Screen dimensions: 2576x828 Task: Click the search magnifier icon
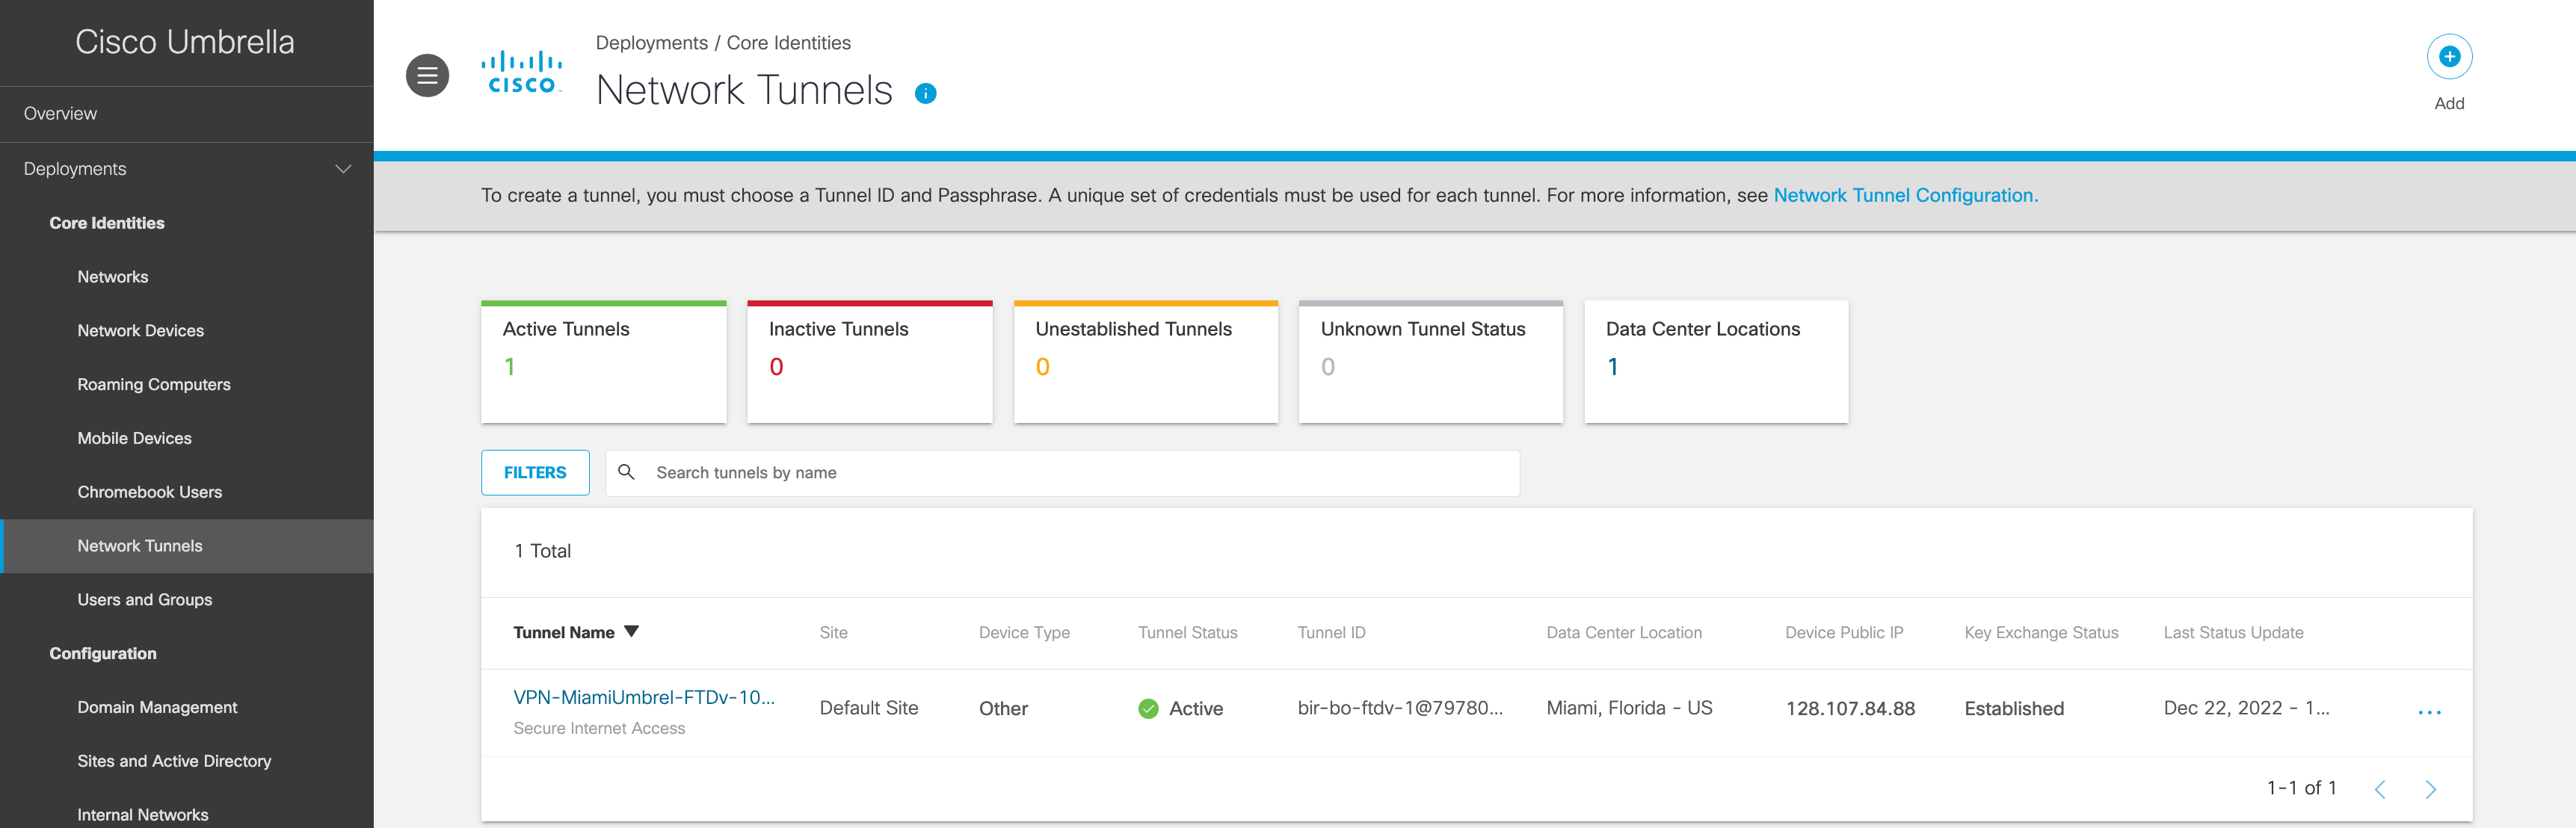(x=626, y=472)
